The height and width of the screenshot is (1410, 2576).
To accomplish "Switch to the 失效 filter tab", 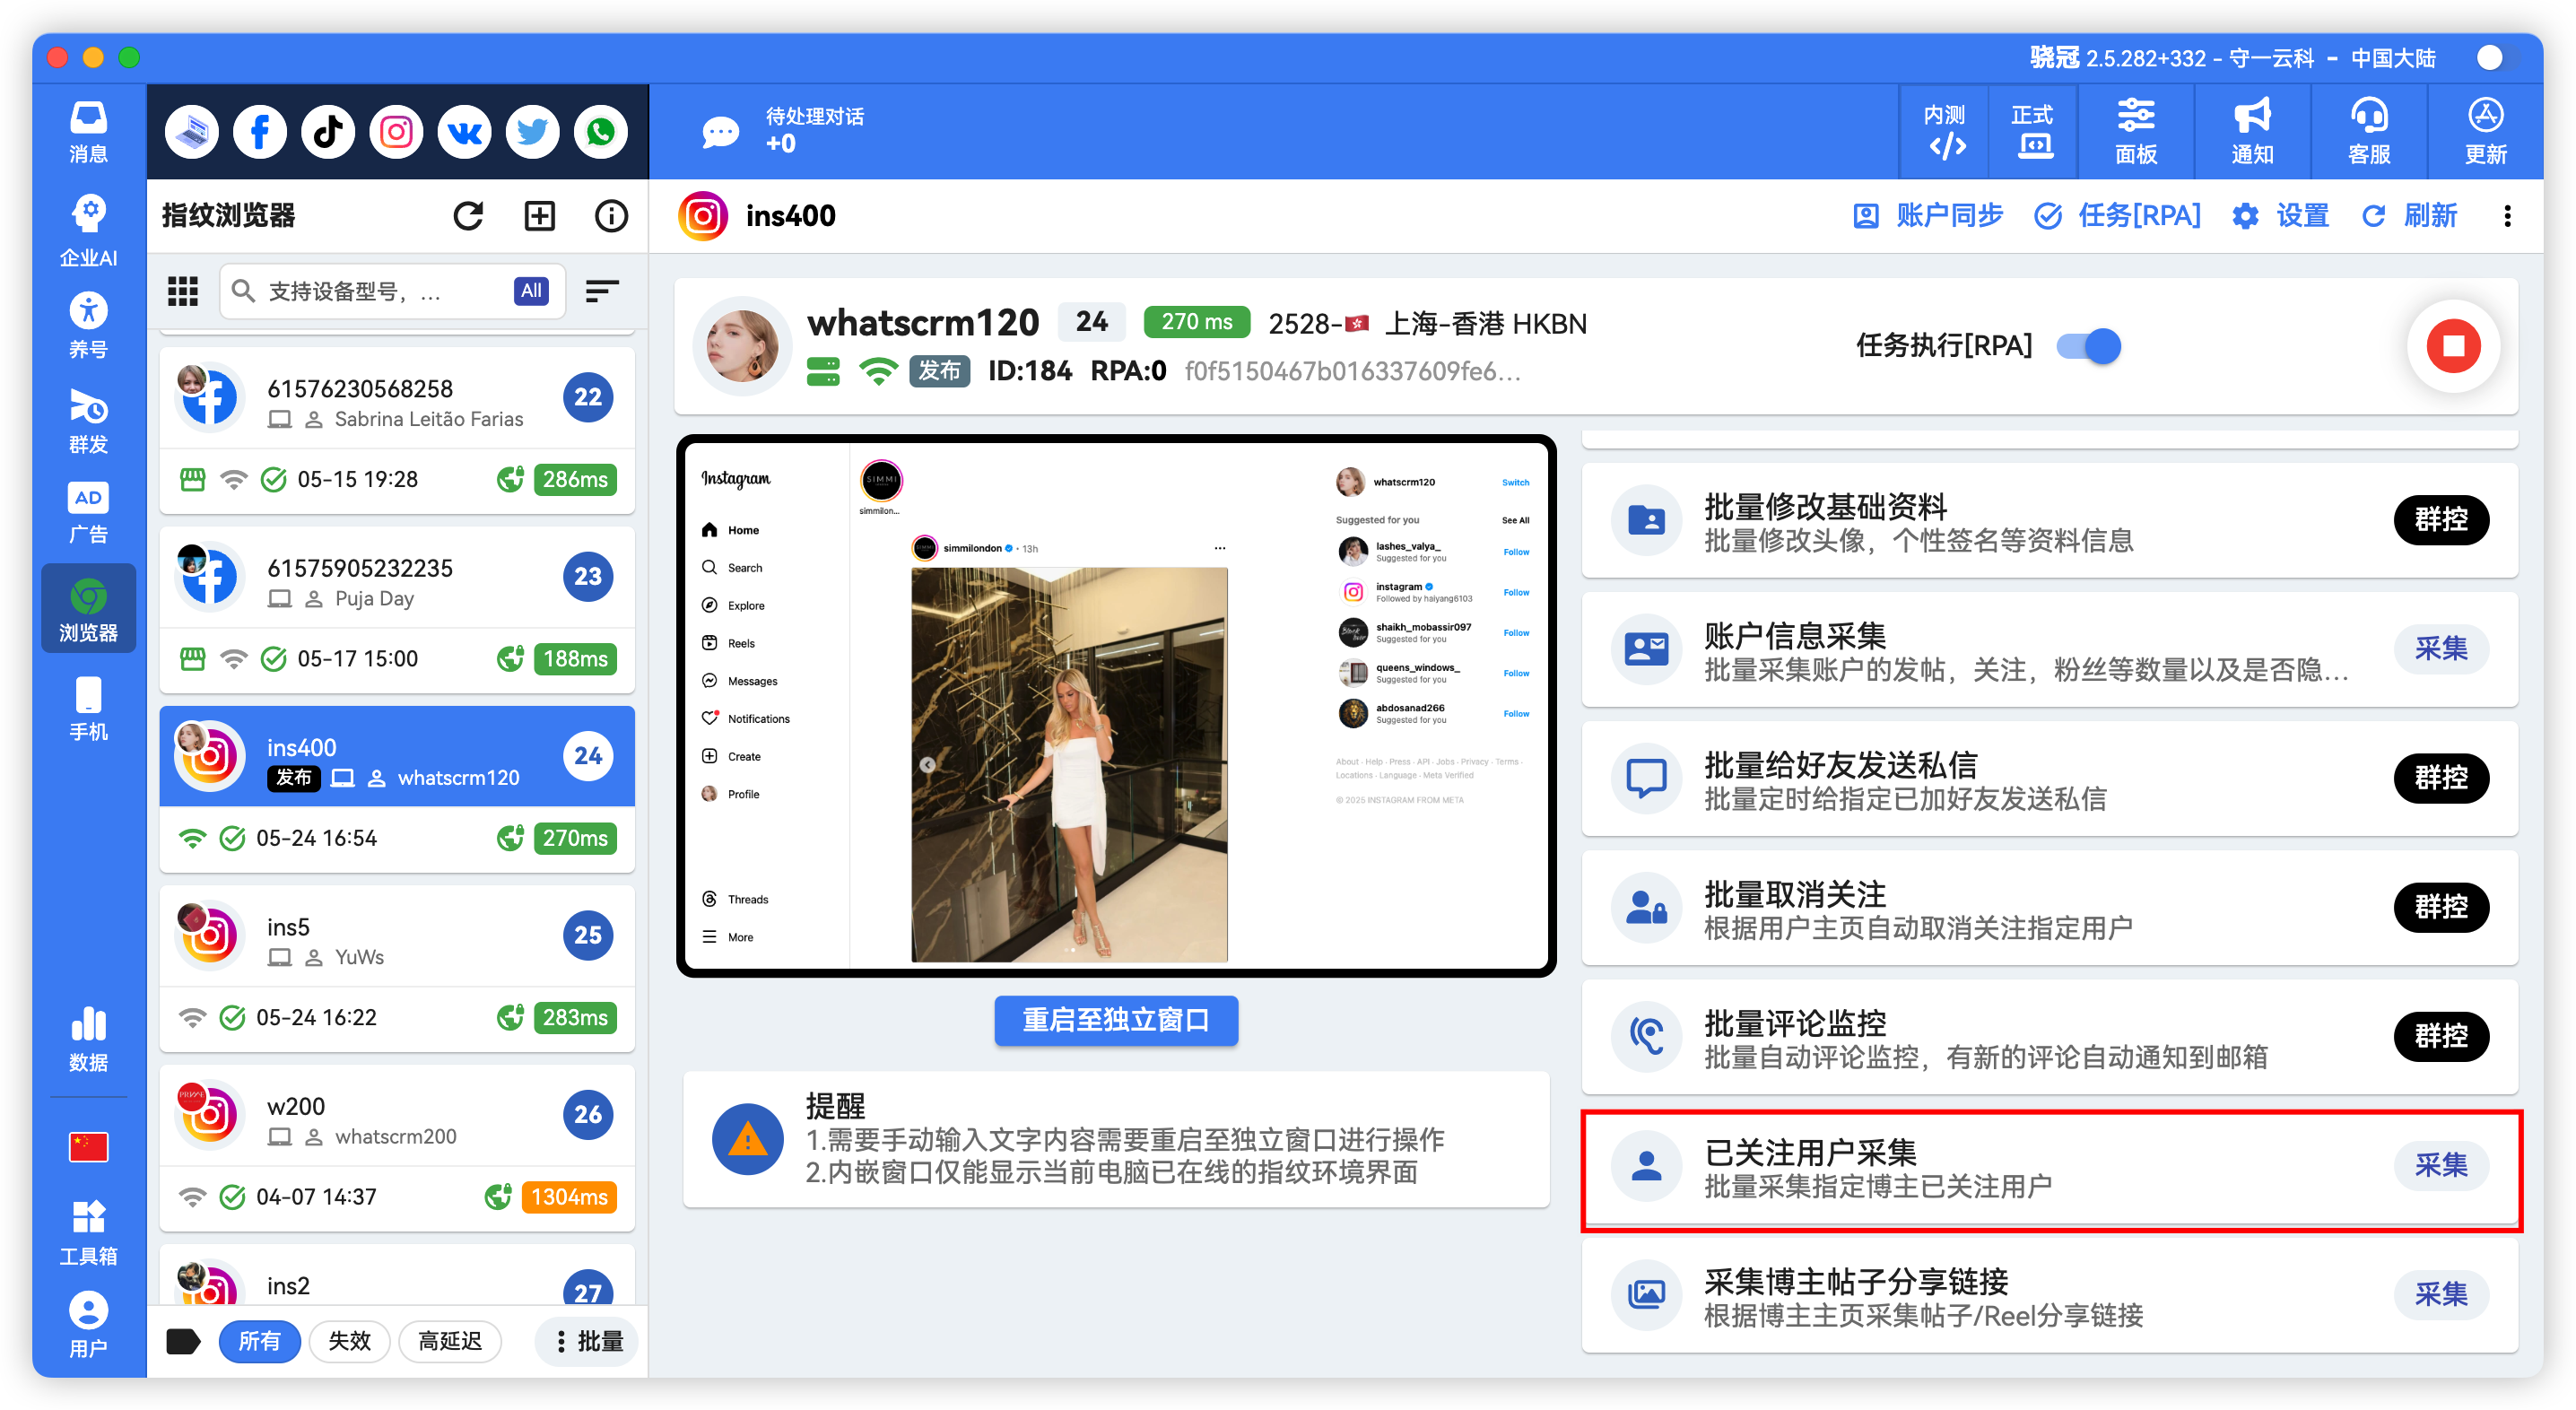I will pos(349,1341).
